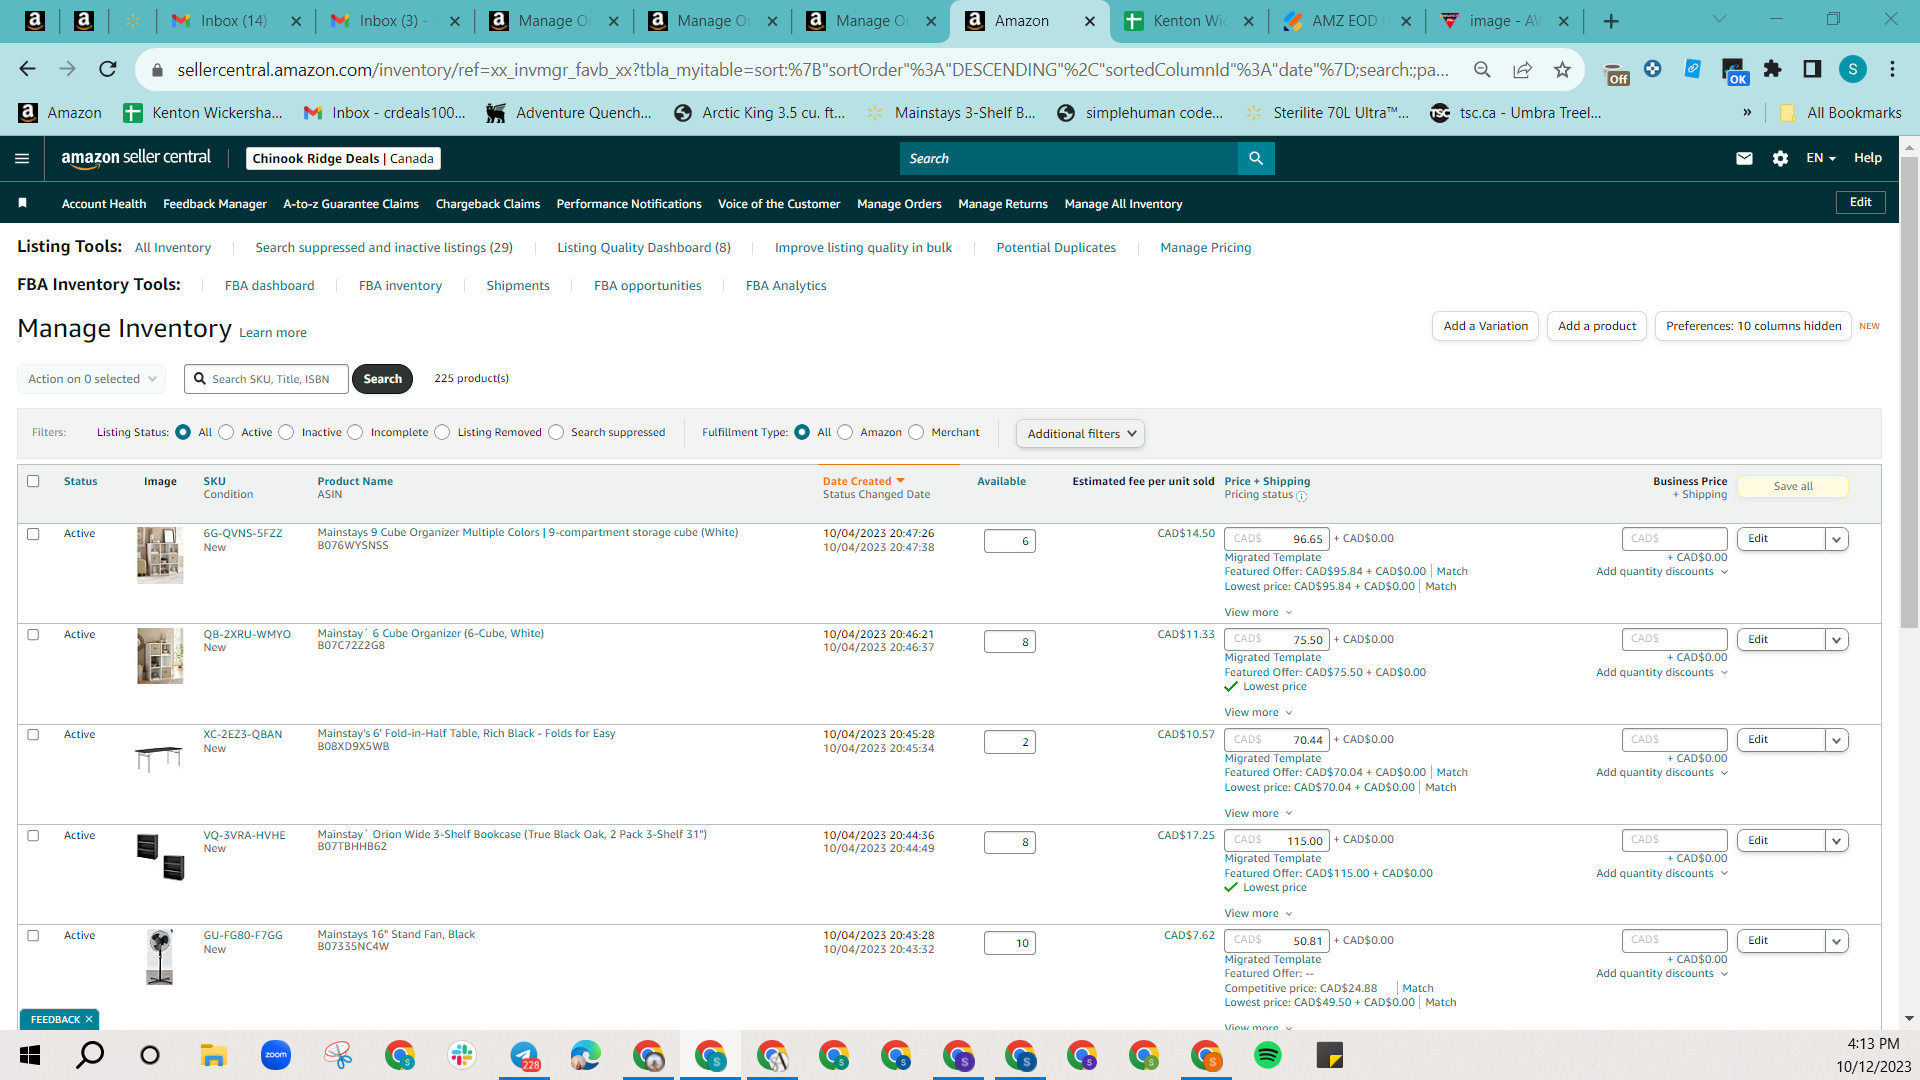Click the share page icon in the address bar

coord(1522,69)
